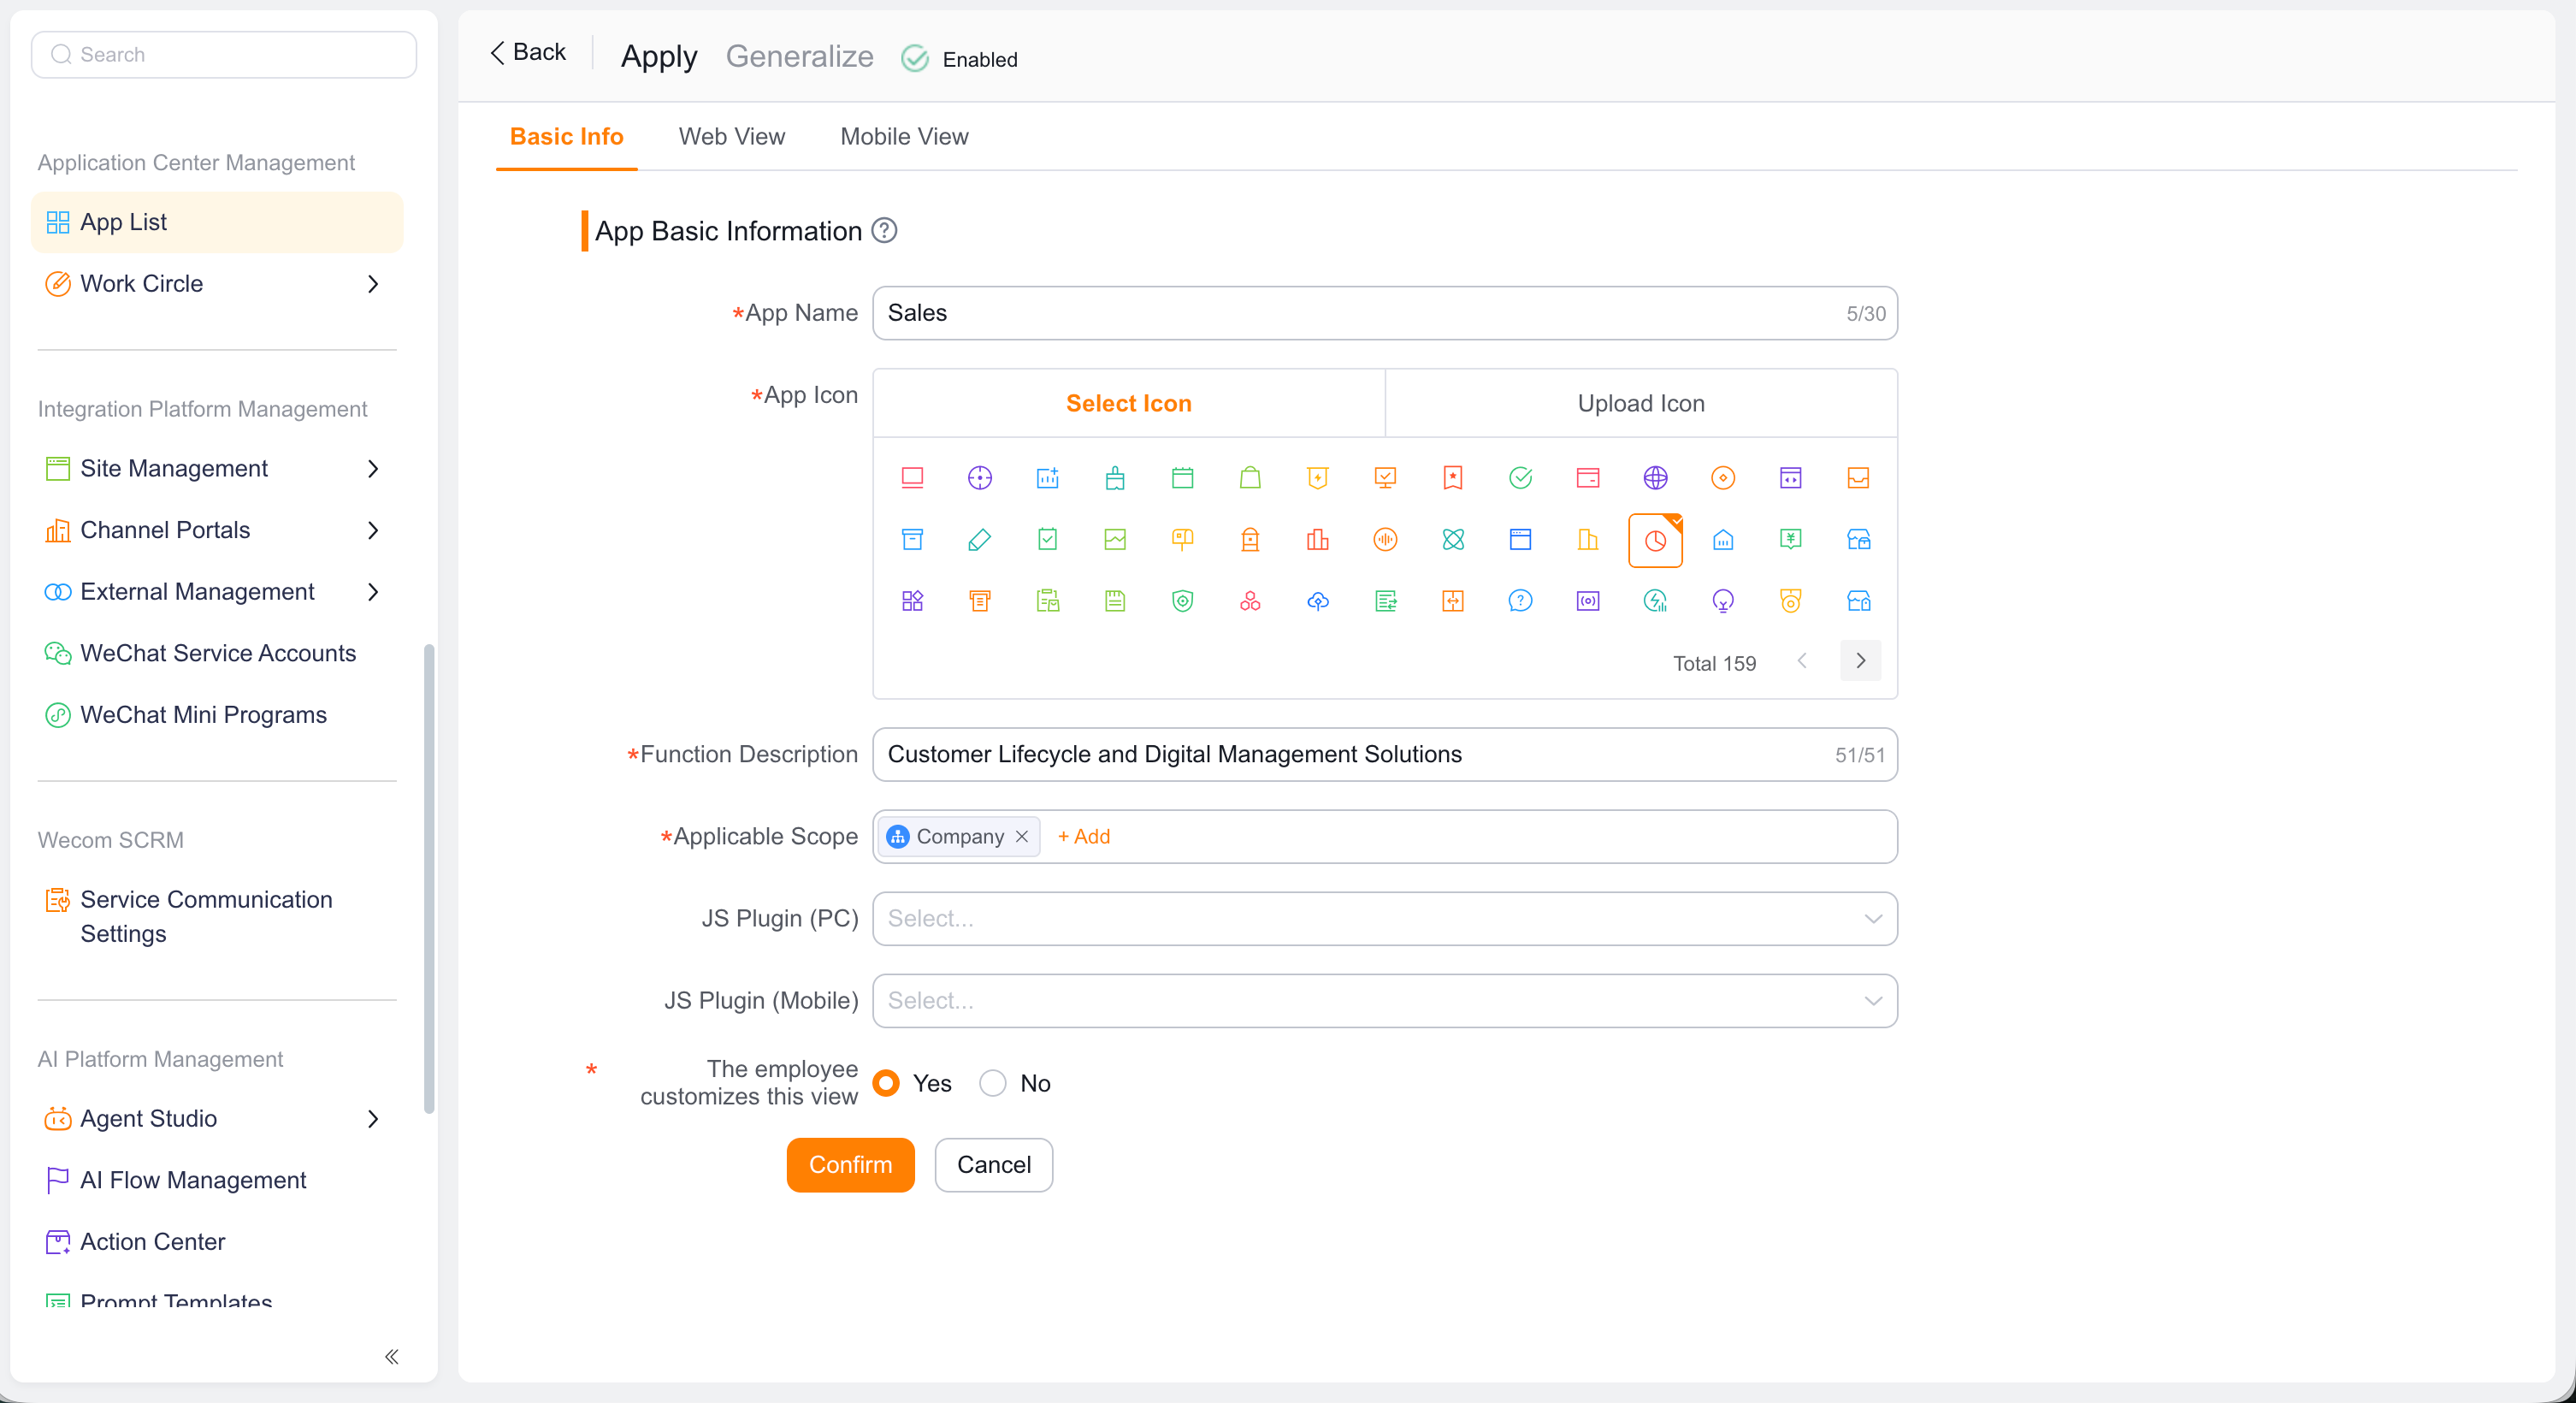This screenshot has height=1403, width=2576.
Task: Pick the pink hexagon cluster app icon
Action: 1250,601
